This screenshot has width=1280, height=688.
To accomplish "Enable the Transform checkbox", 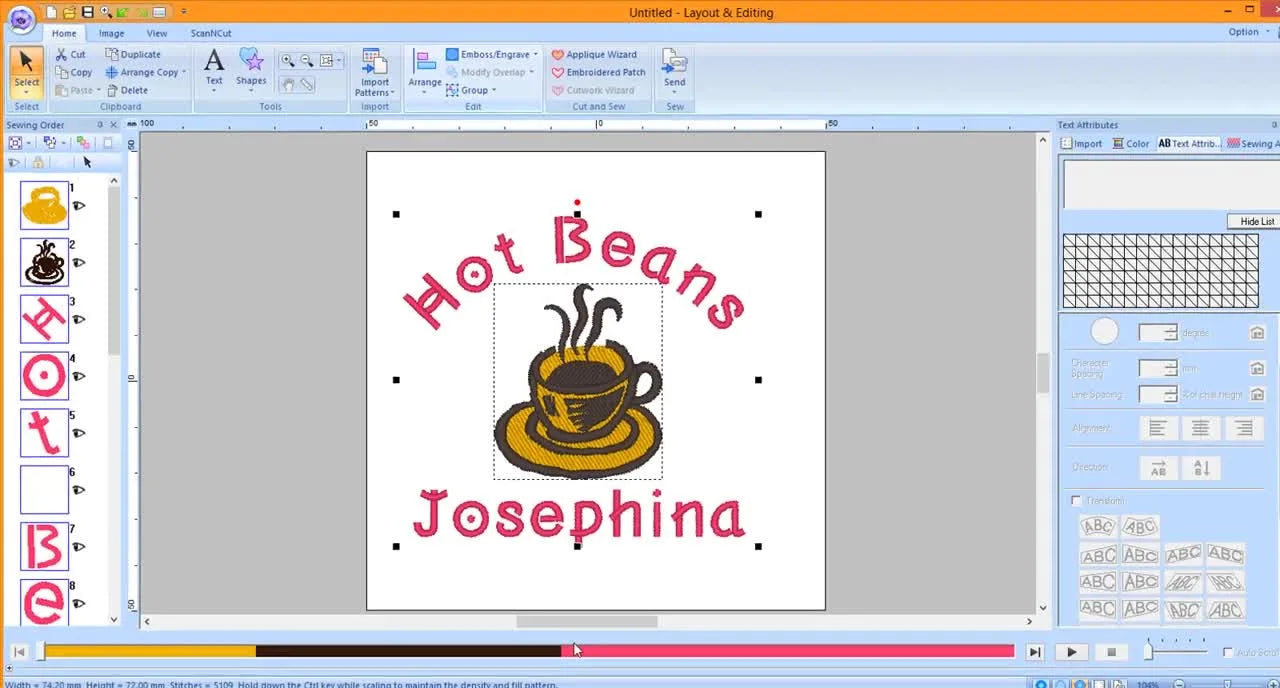I will [x=1076, y=501].
